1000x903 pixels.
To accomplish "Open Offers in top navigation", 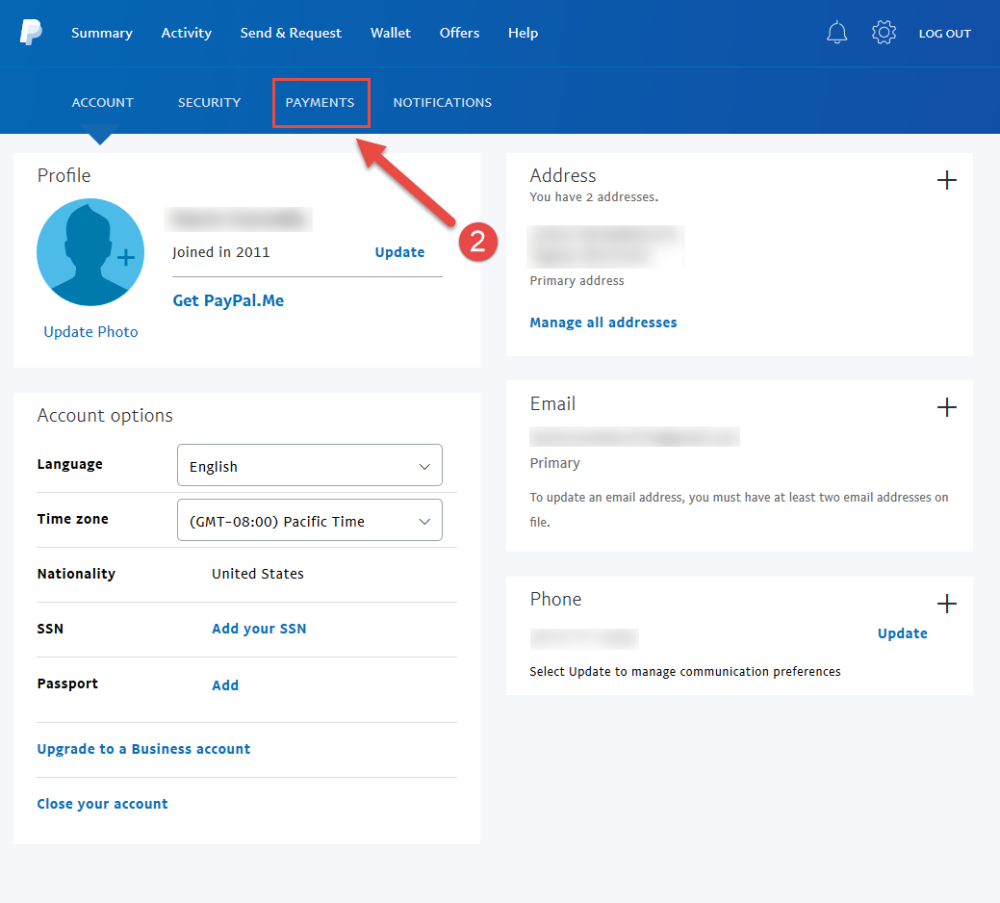I will click(x=459, y=33).
